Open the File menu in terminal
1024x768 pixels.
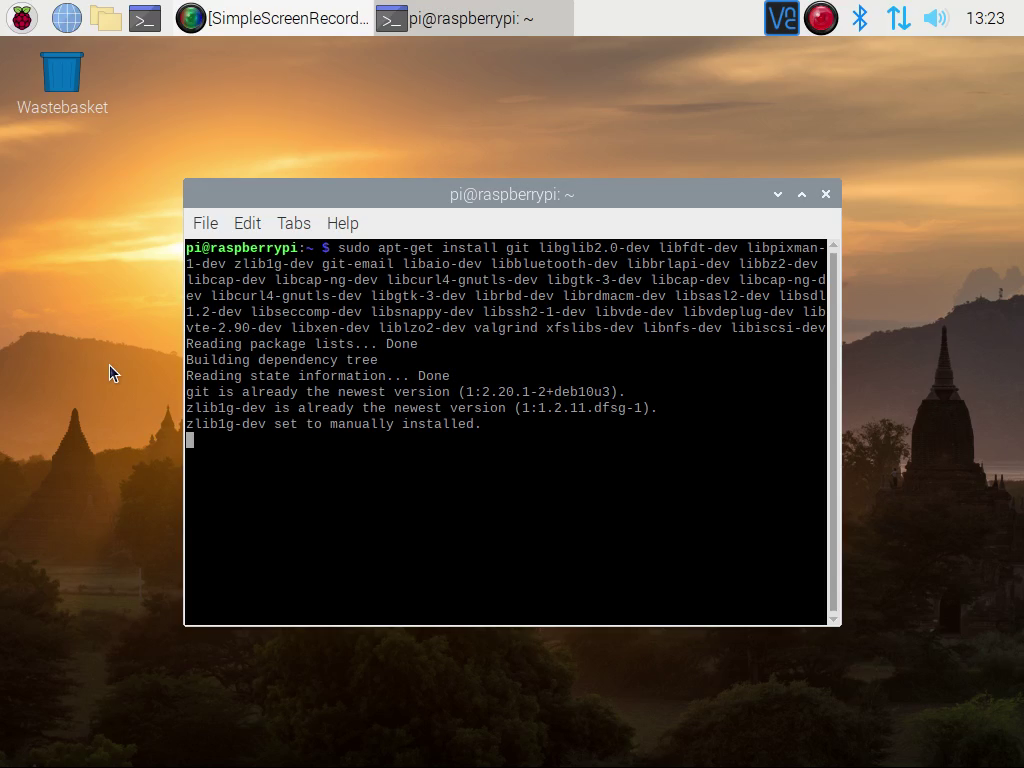205,223
